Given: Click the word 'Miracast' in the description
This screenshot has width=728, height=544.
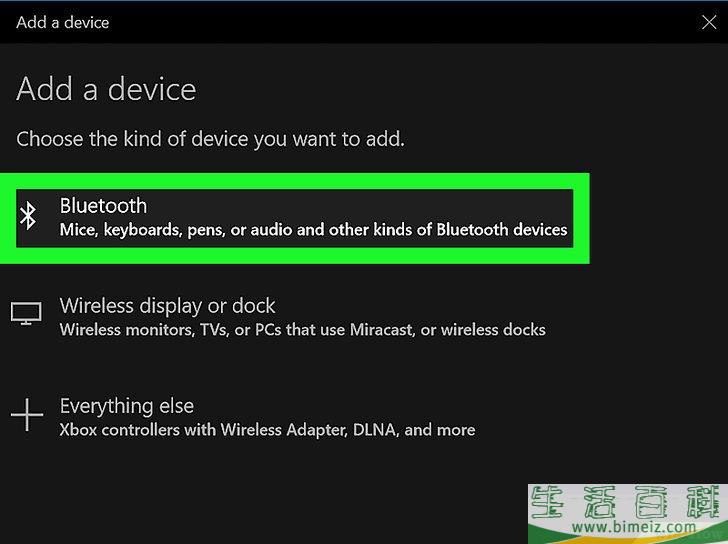Looking at the screenshot, I should (x=379, y=329).
